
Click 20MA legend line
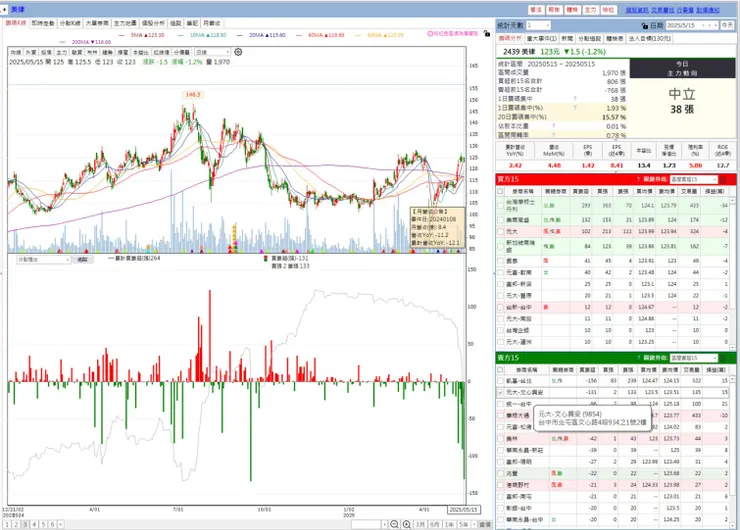tap(261, 35)
